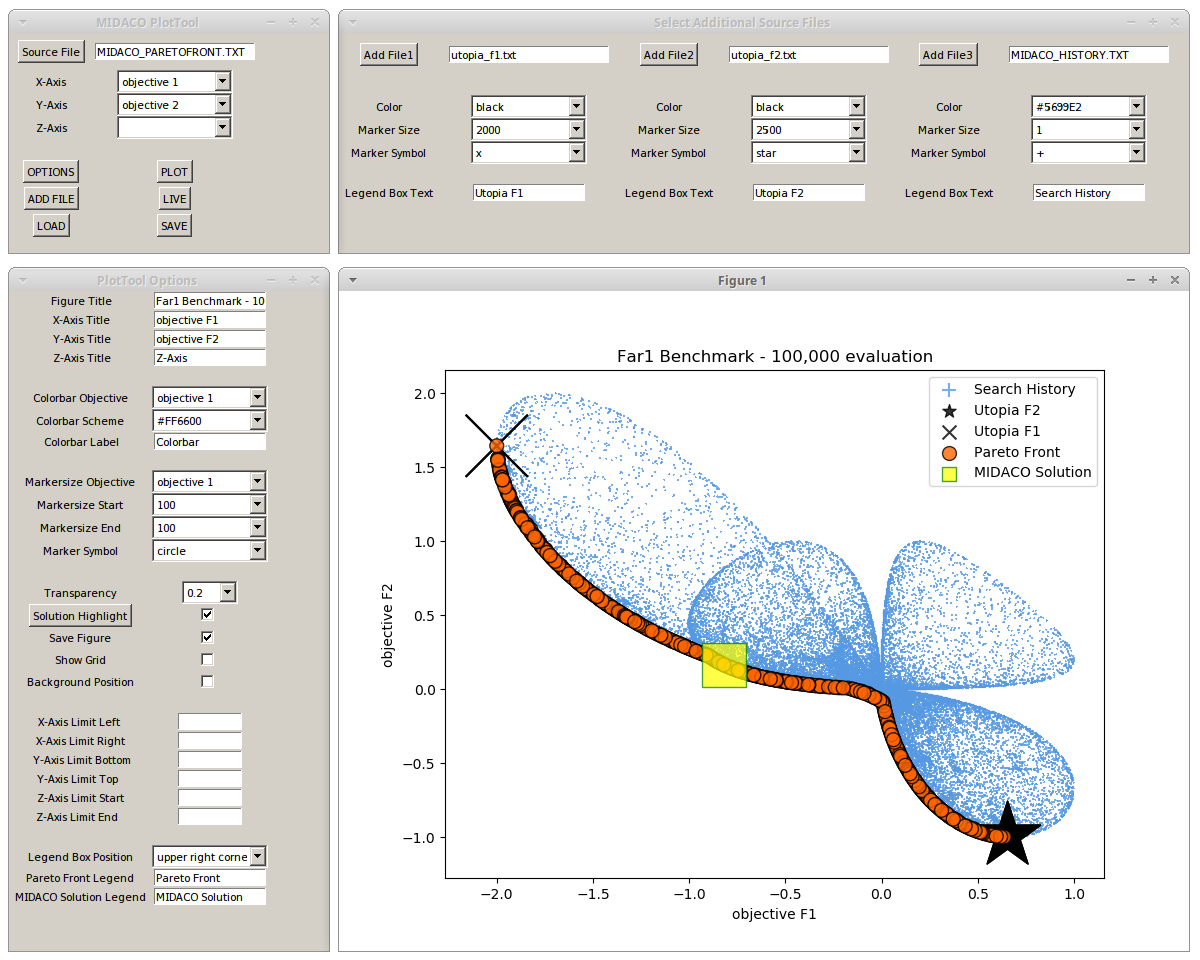
Task: Click the Colorbar Label field
Action: pos(210,441)
